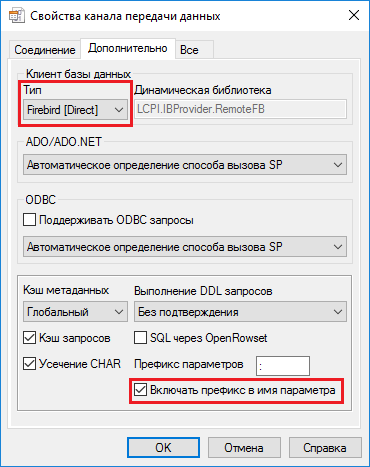Enable SQL через OpenRowset checkbox
Image resolution: width=370 pixels, height=467 pixels.
[140, 338]
